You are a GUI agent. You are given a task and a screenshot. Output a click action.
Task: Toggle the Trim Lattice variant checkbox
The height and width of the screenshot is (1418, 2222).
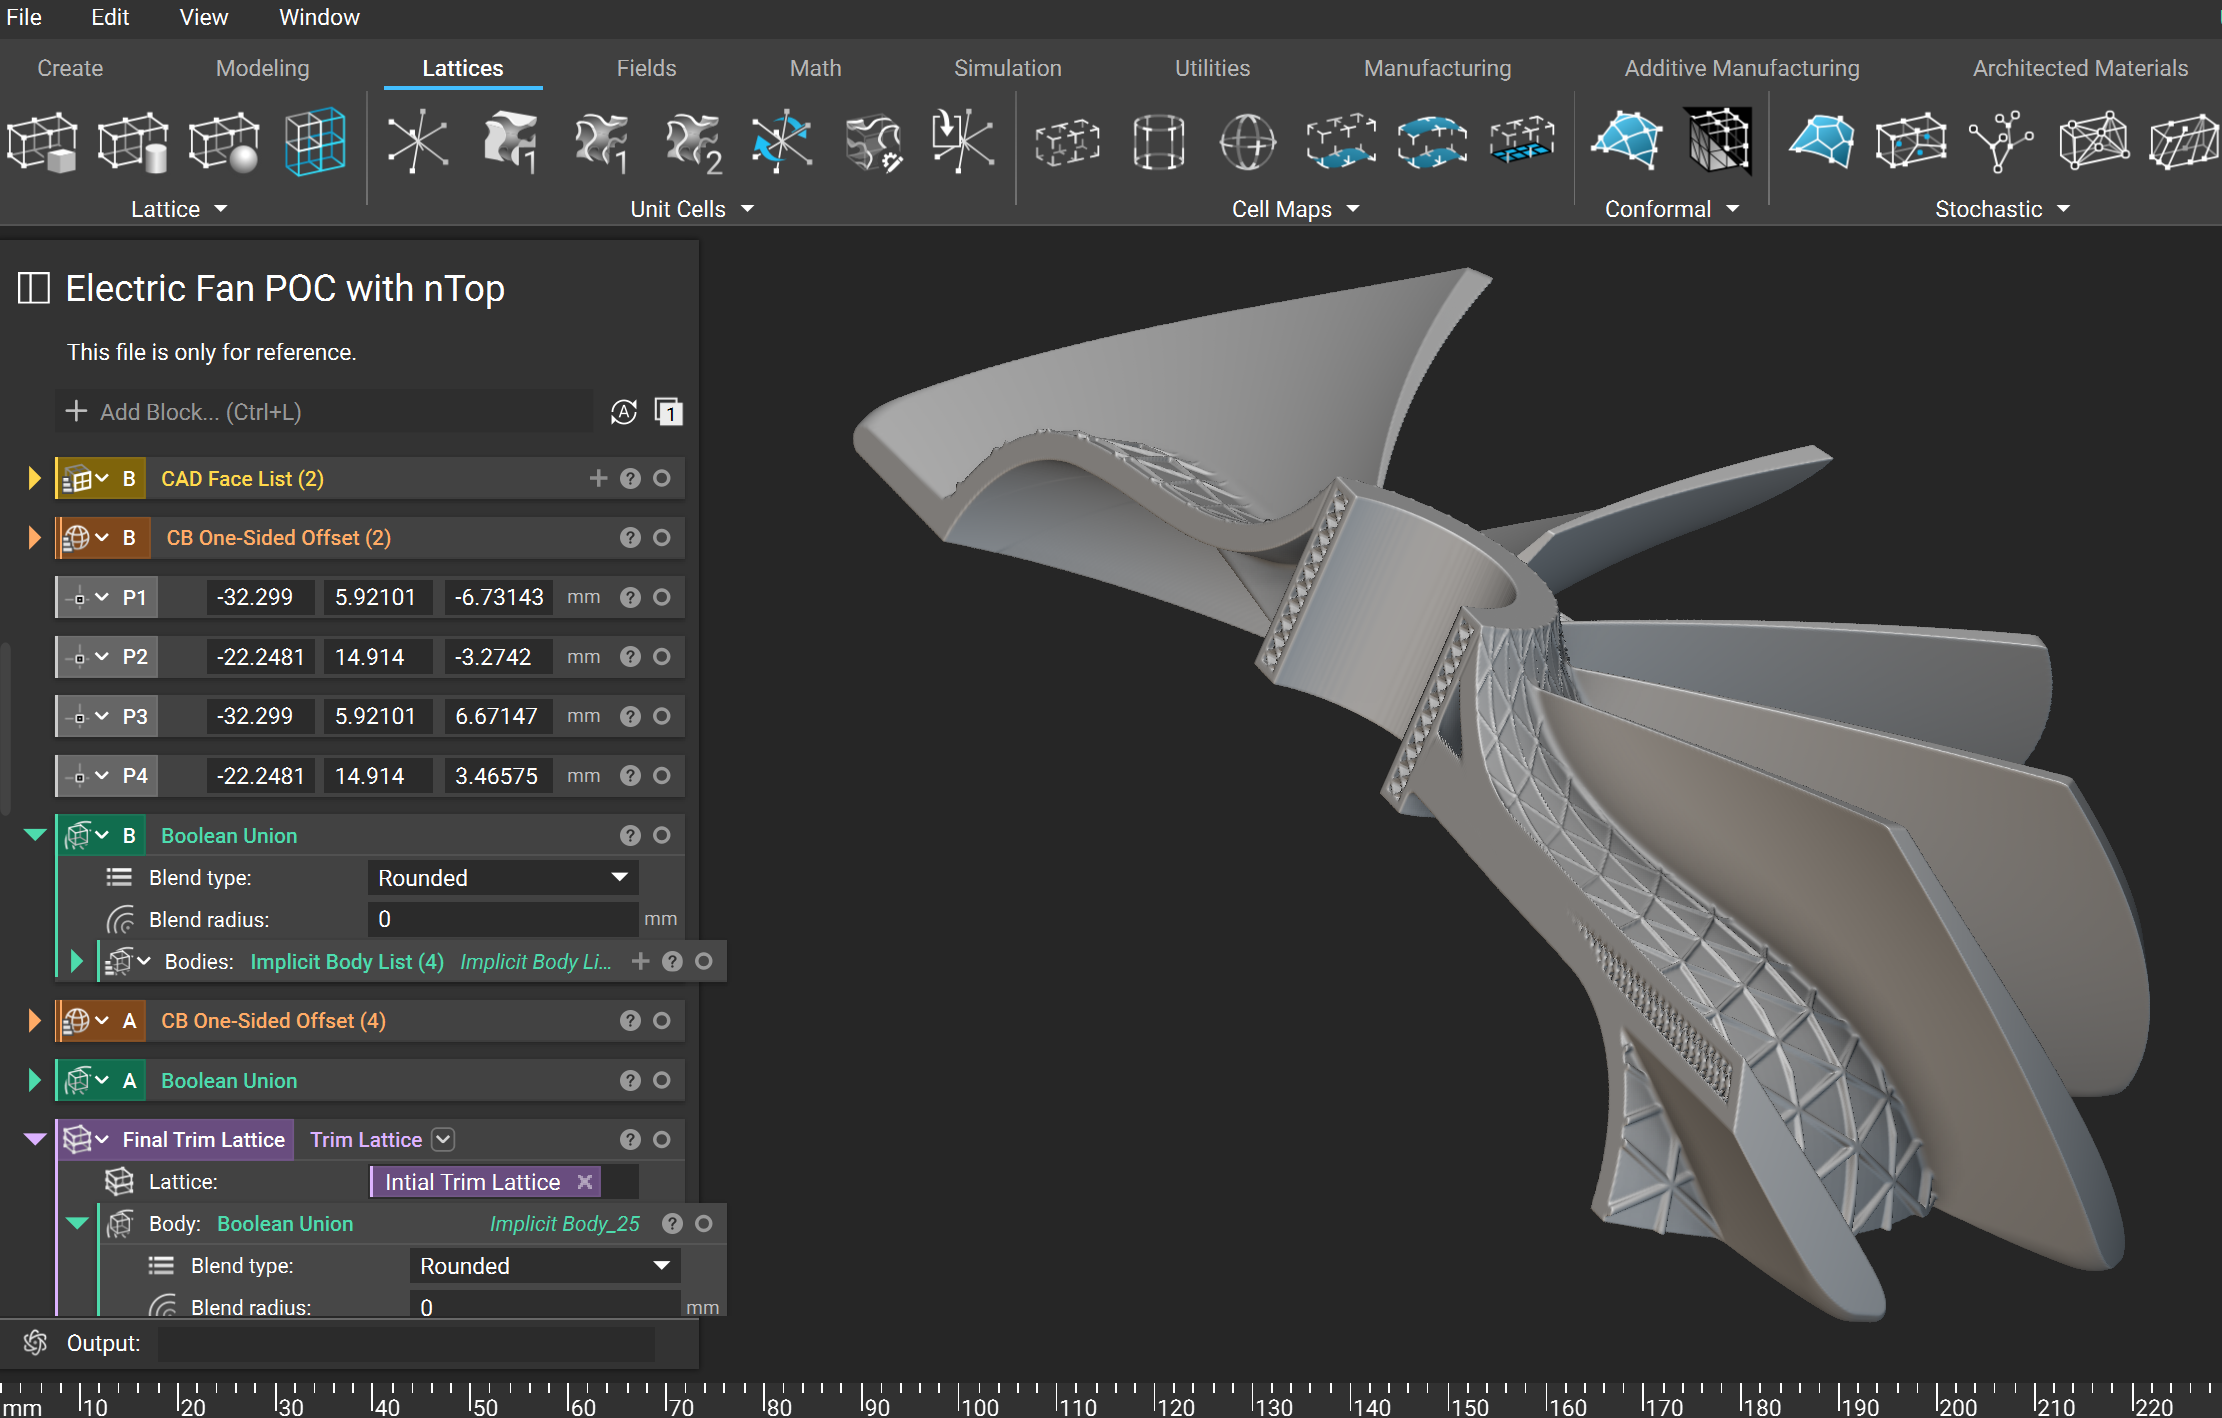(441, 1139)
